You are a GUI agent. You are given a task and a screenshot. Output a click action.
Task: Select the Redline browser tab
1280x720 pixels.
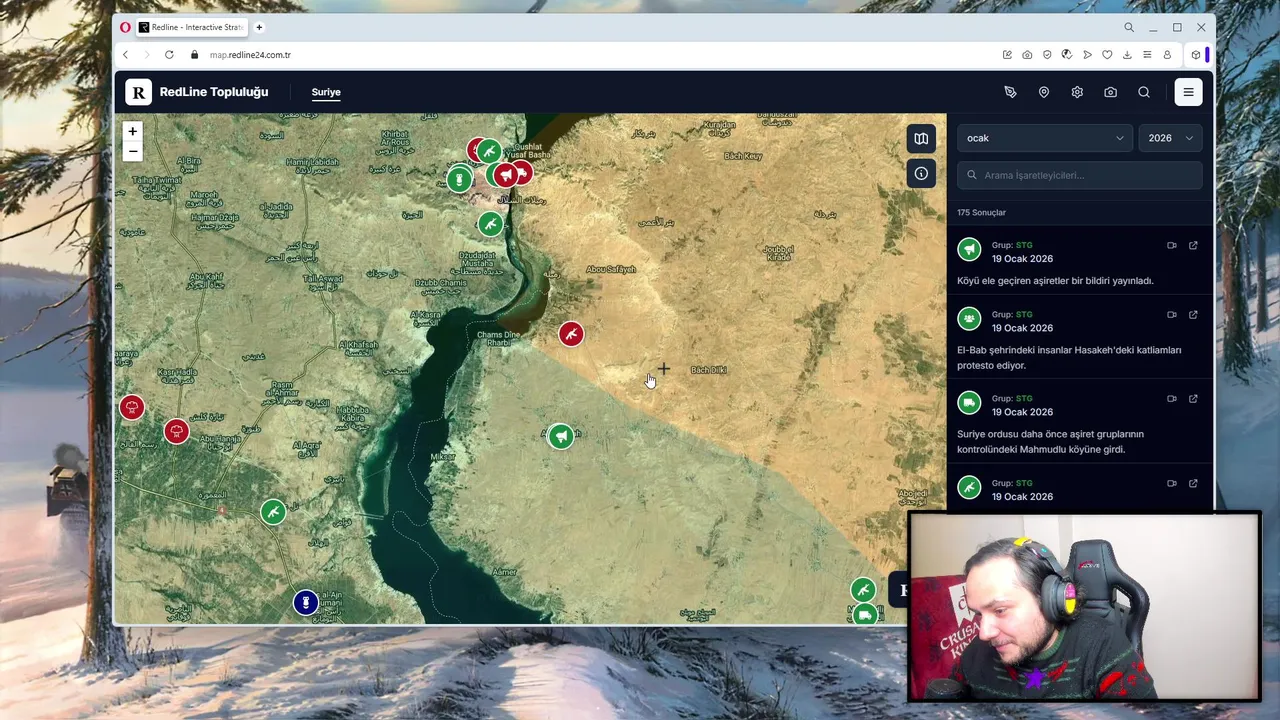coord(193,27)
